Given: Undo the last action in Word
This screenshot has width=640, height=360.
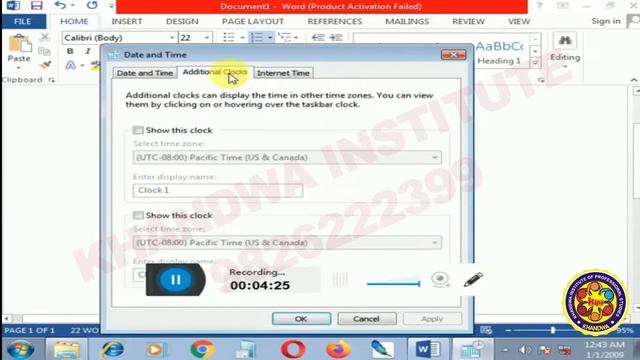Looking at the screenshot, I should point(60,5).
